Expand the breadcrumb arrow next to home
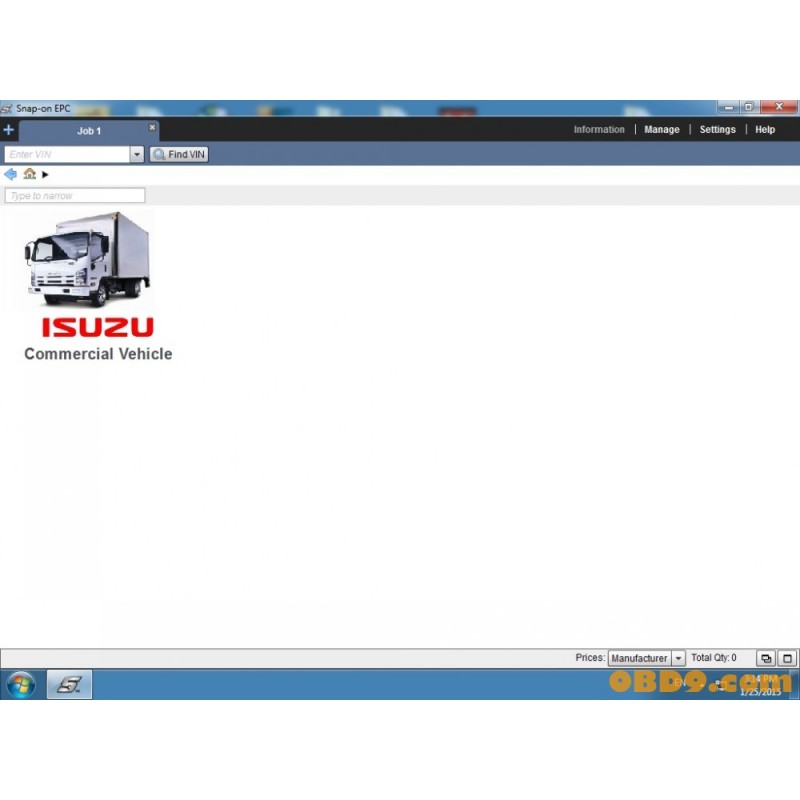Image resolution: width=800 pixels, height=800 pixels. pos(45,174)
